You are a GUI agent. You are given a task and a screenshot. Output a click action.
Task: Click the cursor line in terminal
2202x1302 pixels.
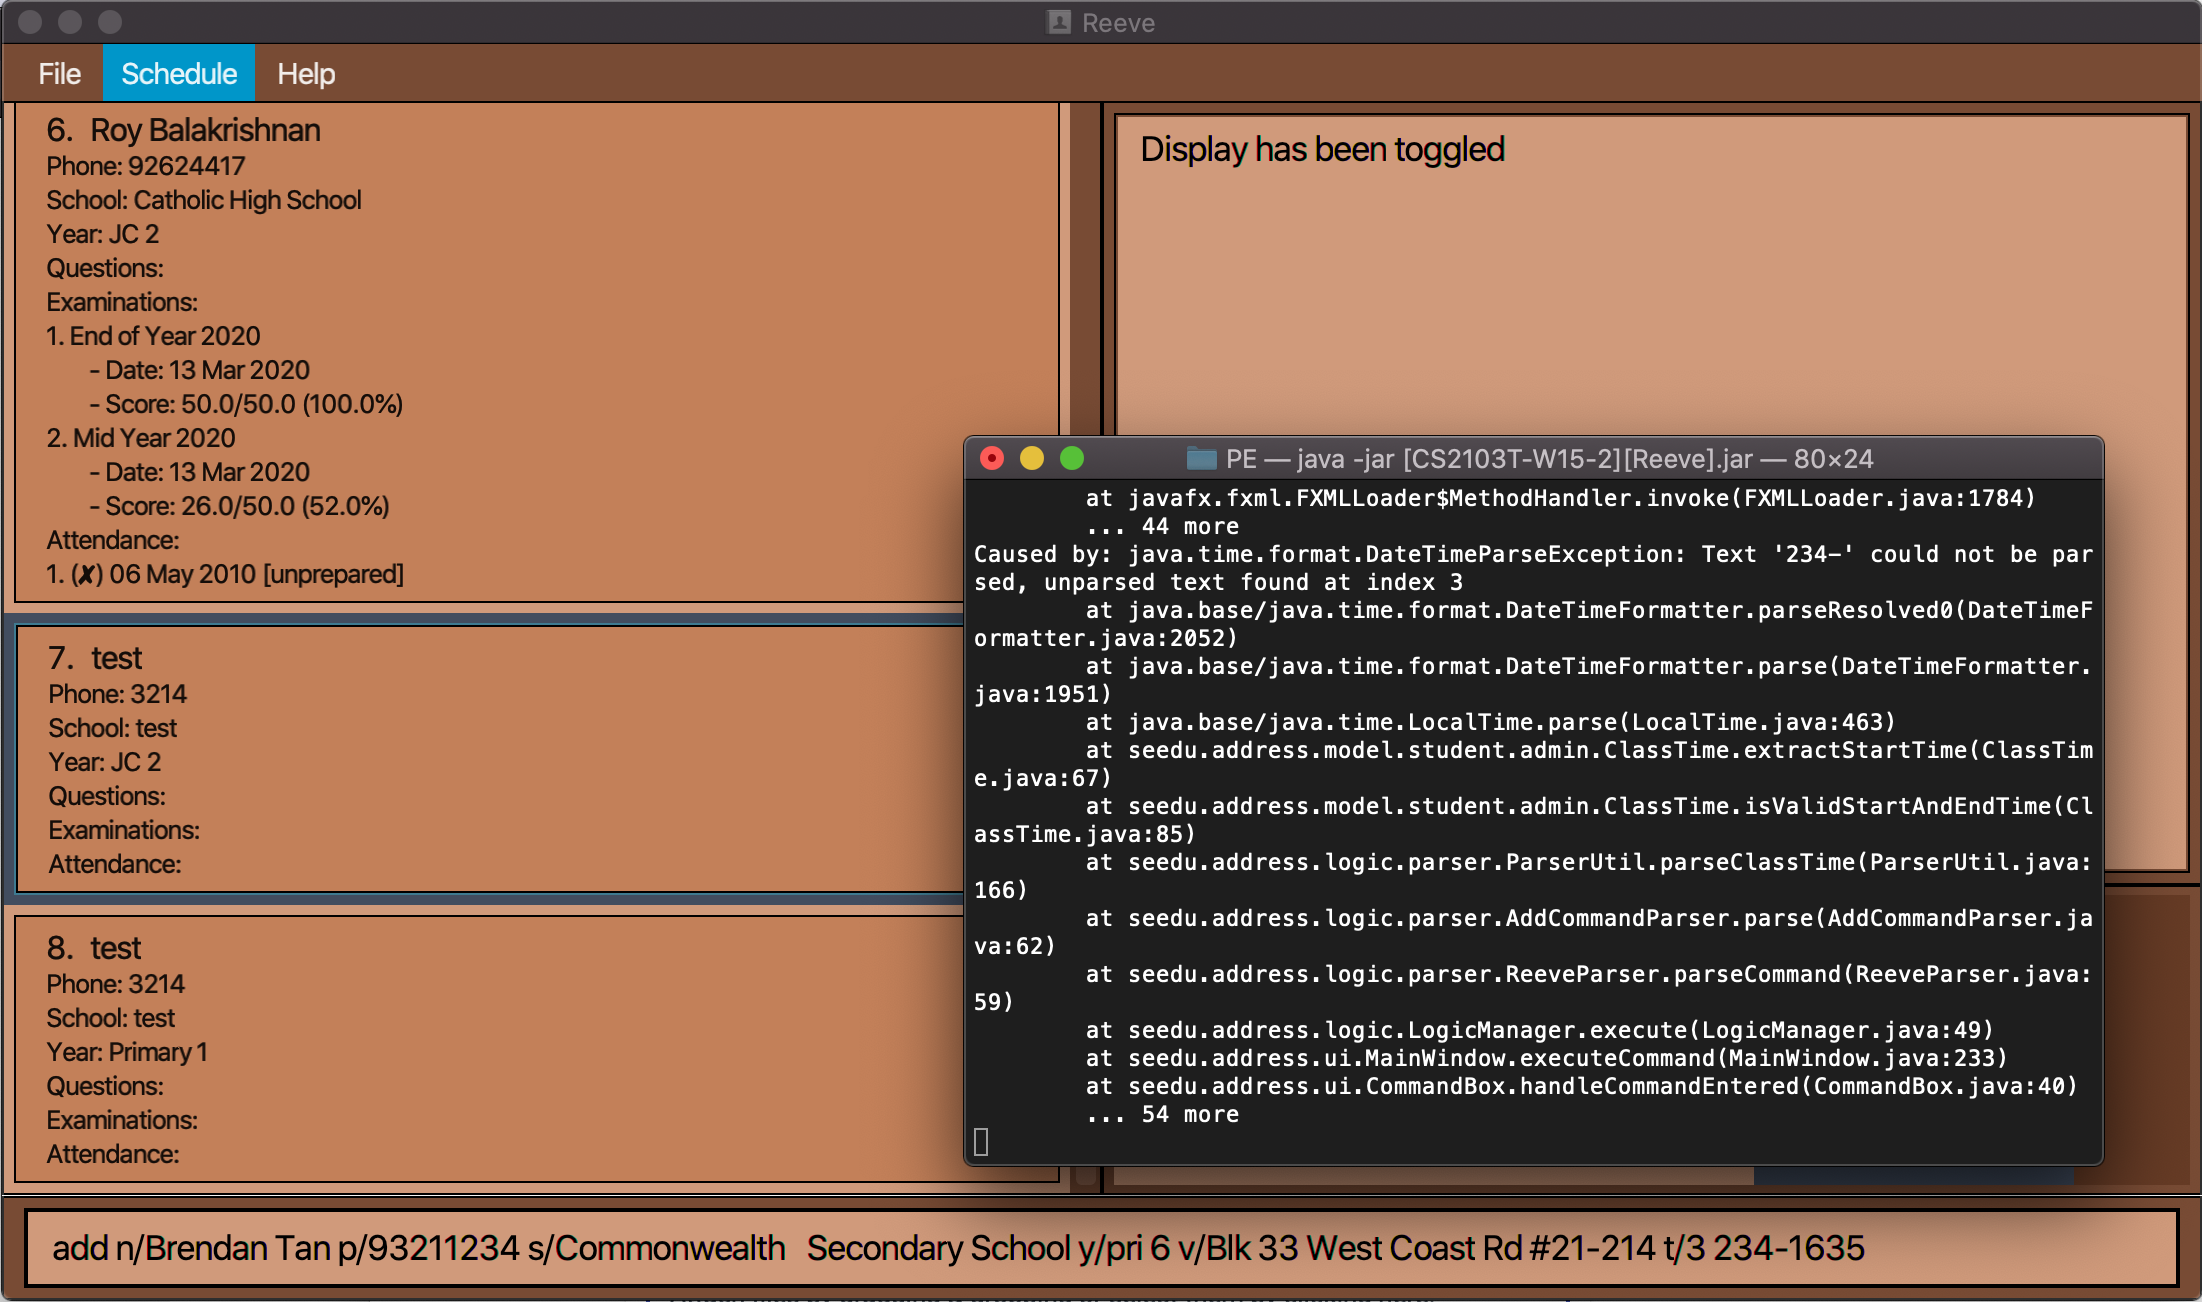pyautogui.click(x=981, y=1142)
